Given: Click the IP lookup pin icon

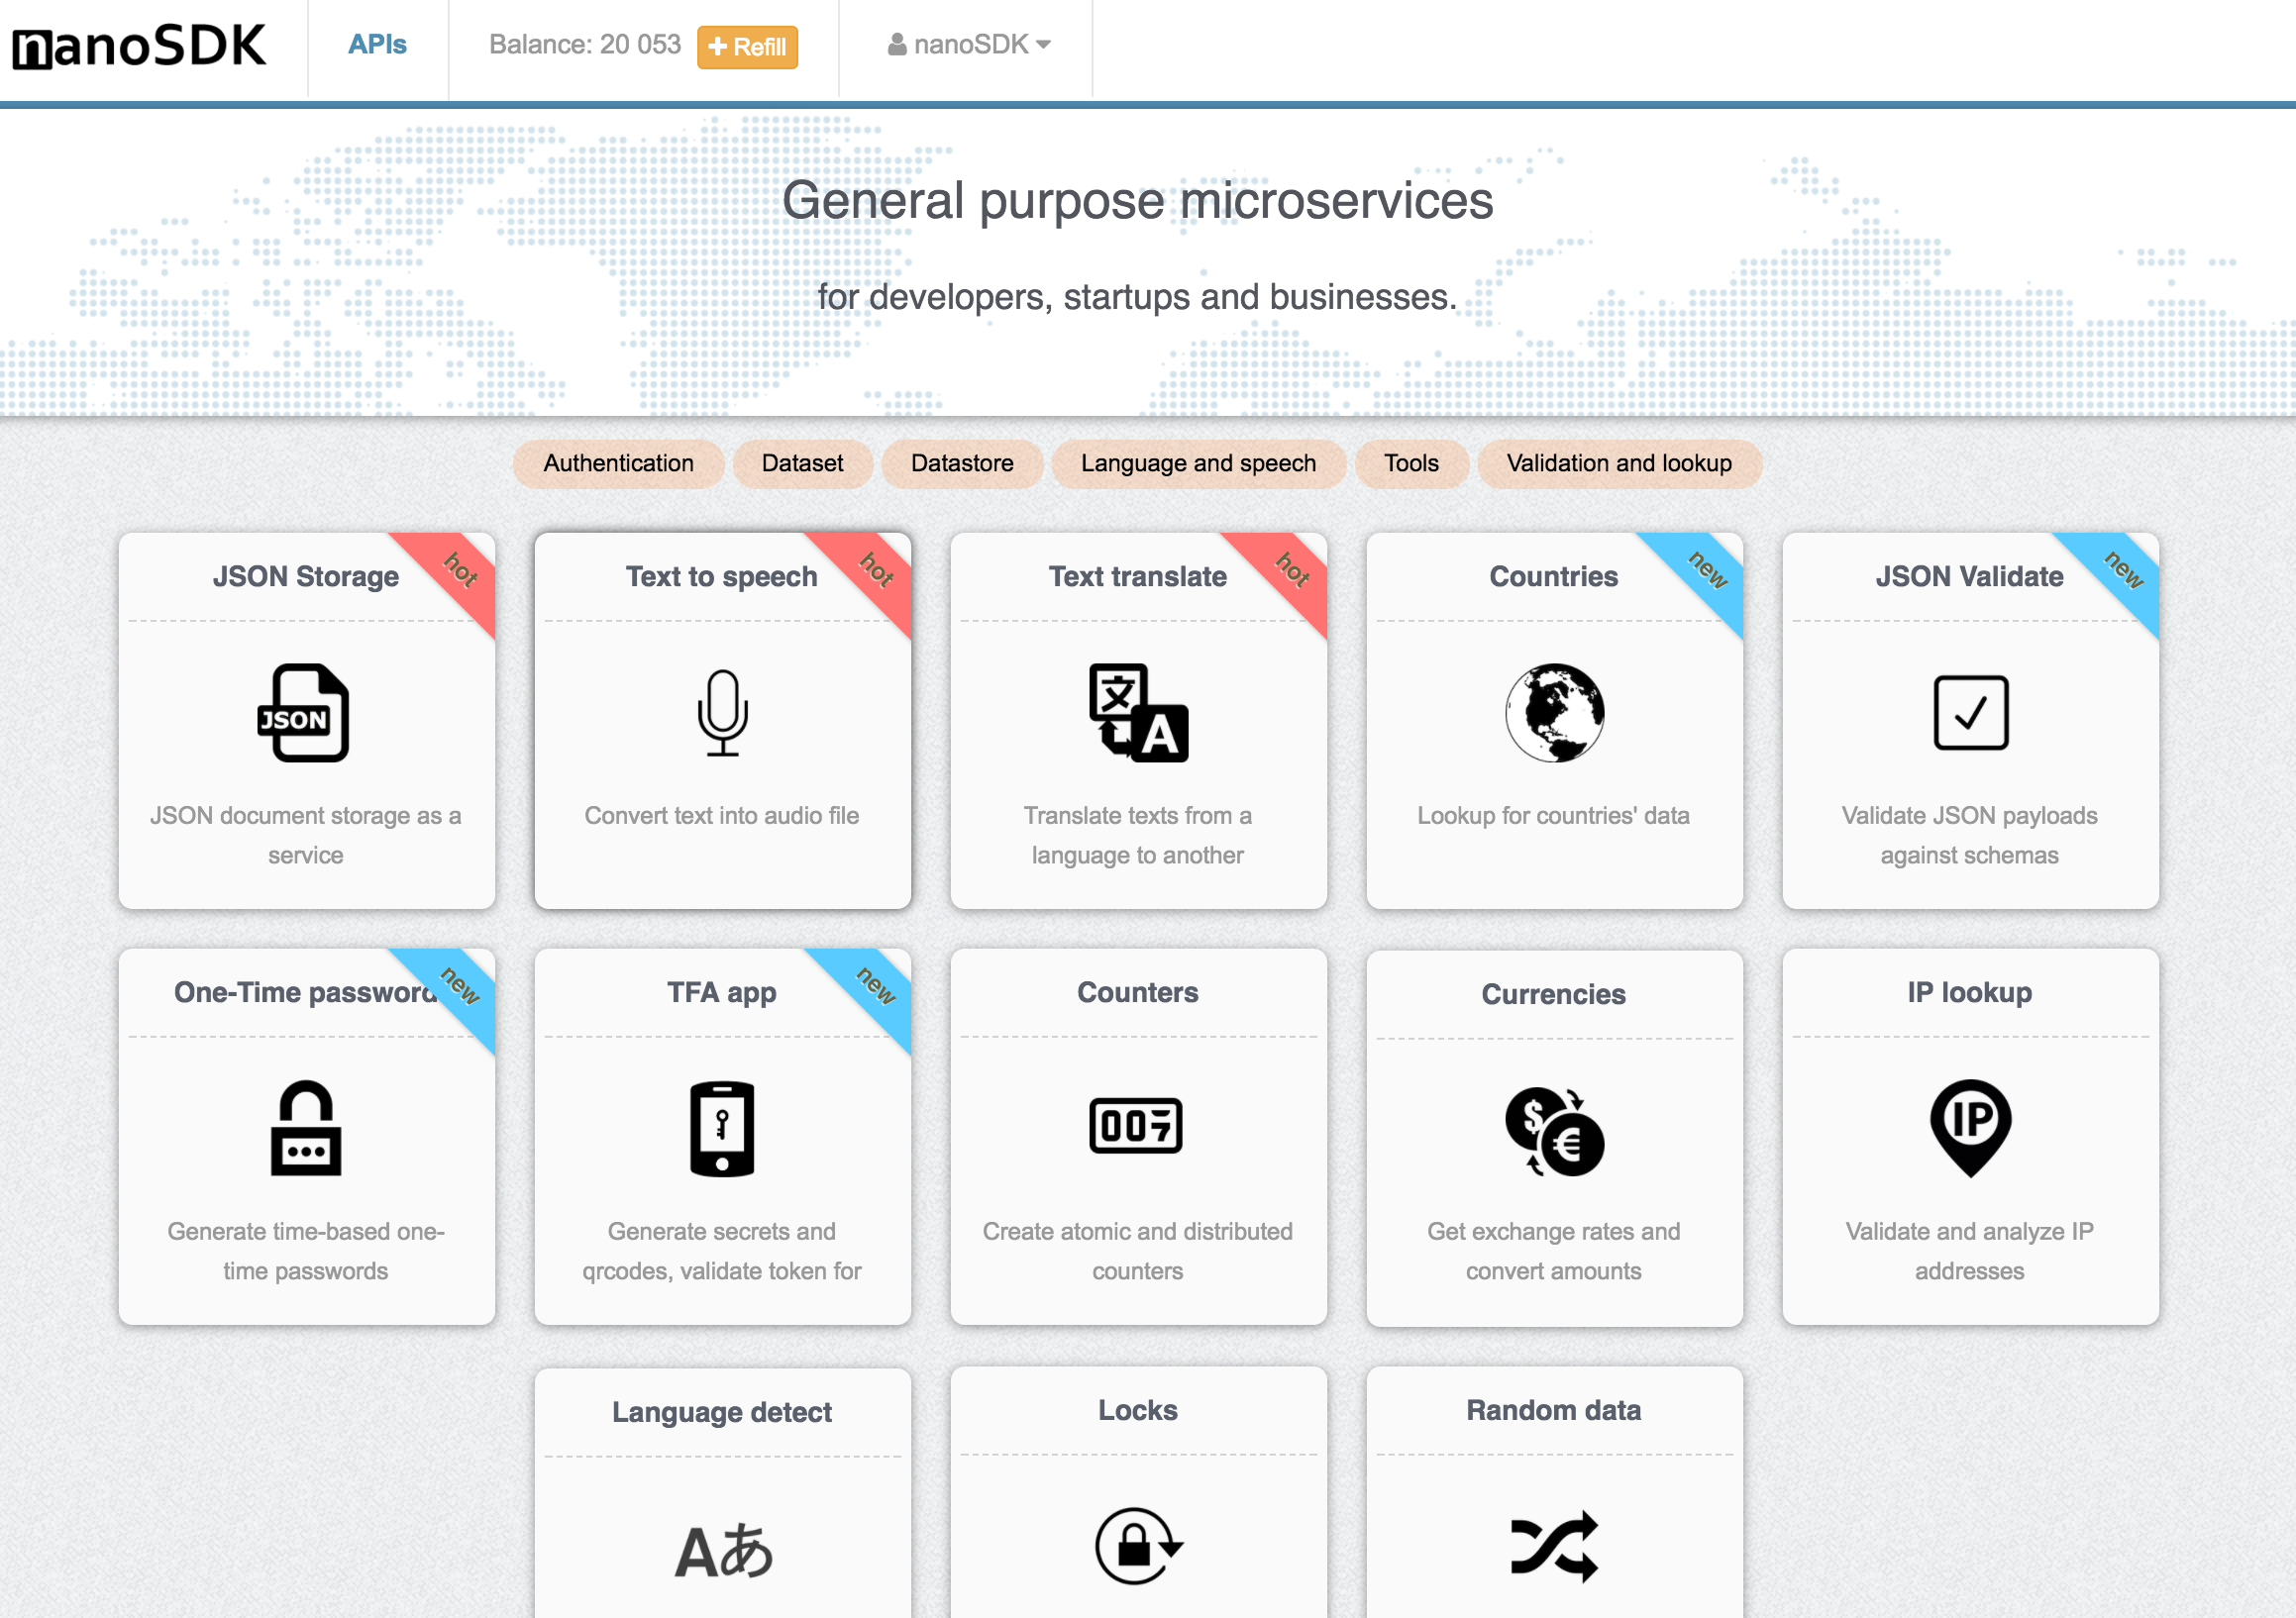Looking at the screenshot, I should pyautogui.click(x=1969, y=1127).
